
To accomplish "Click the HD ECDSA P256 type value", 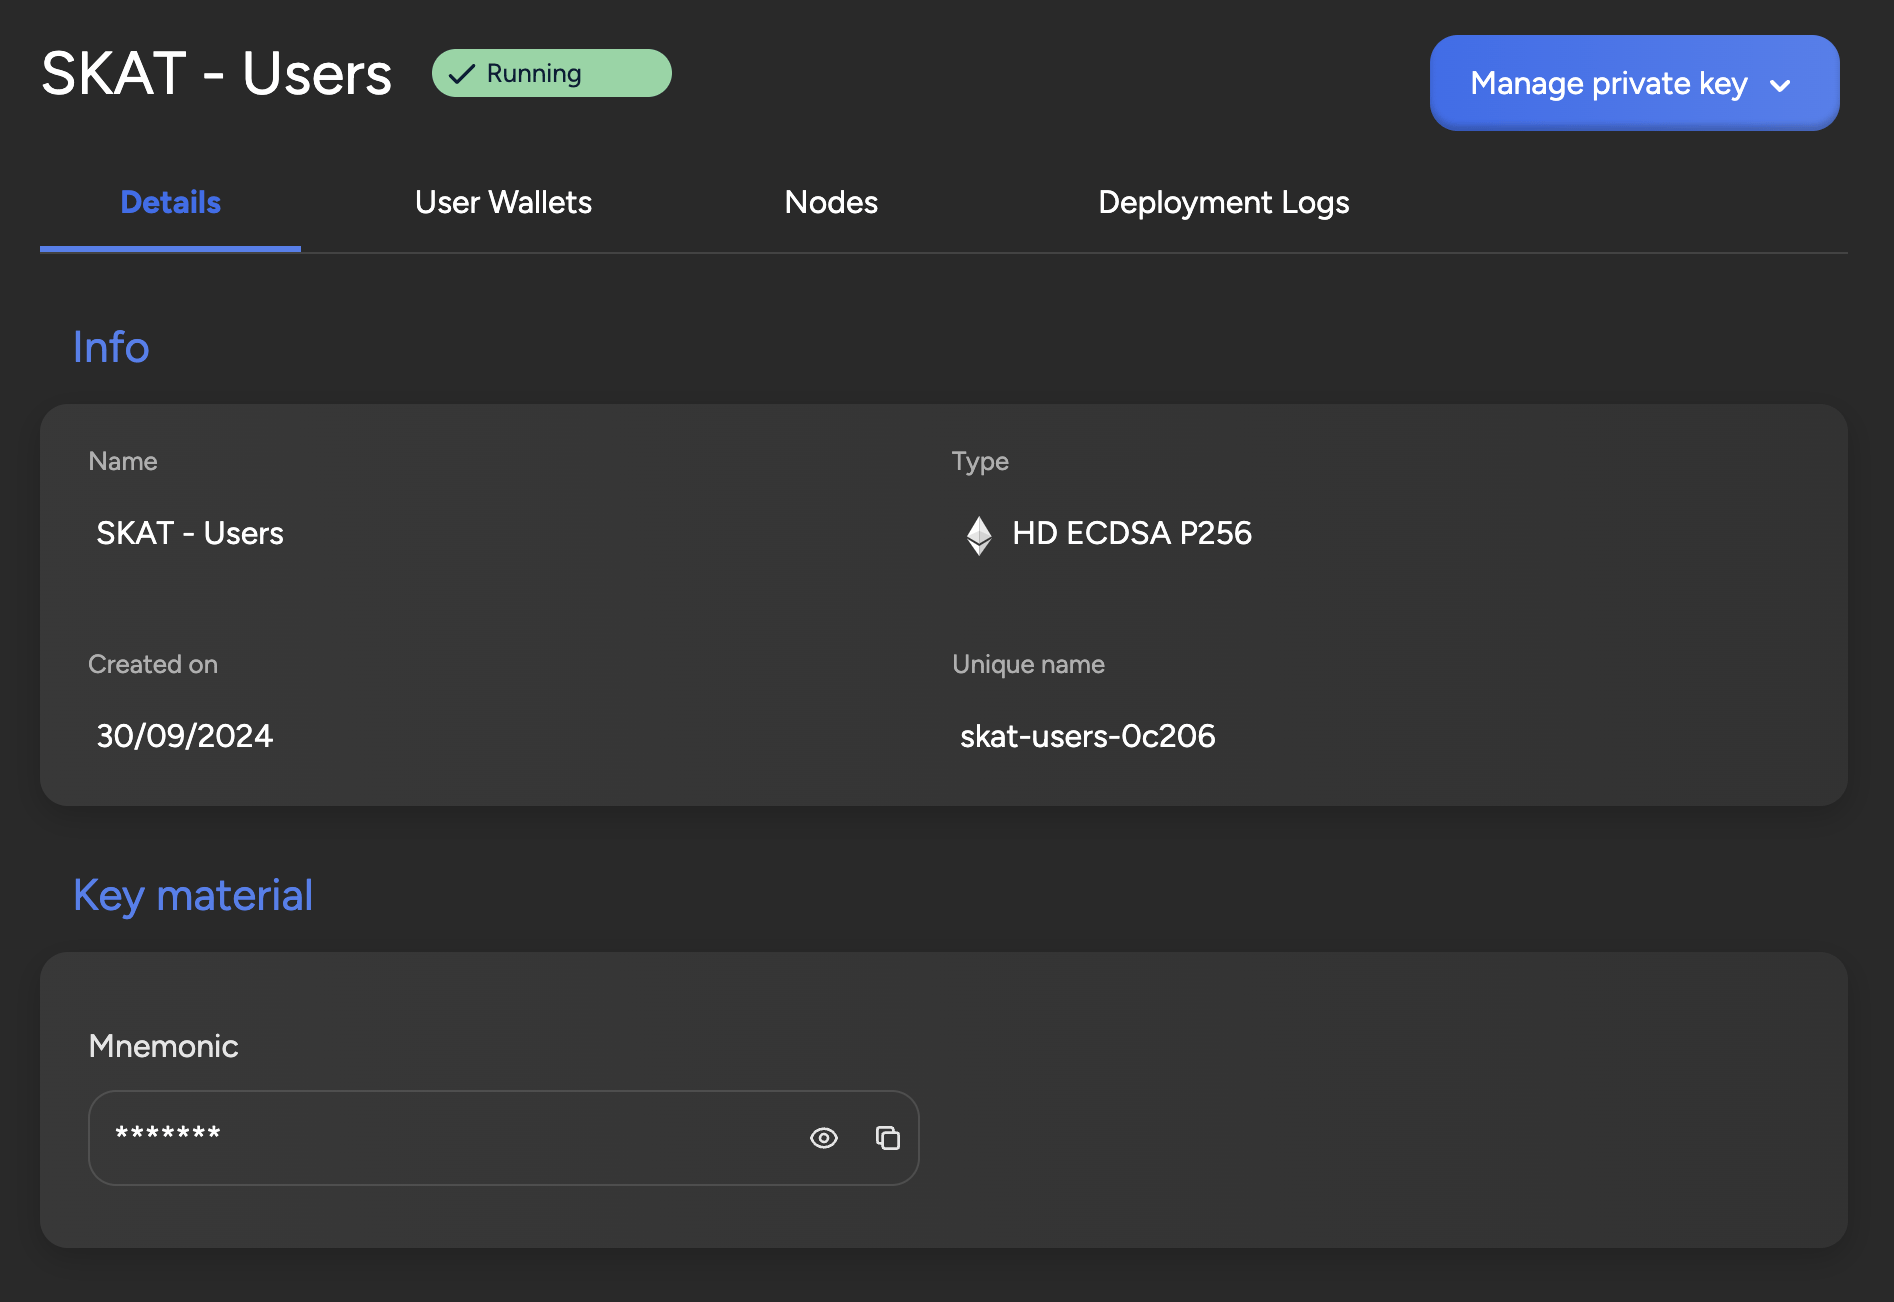I will point(1131,533).
